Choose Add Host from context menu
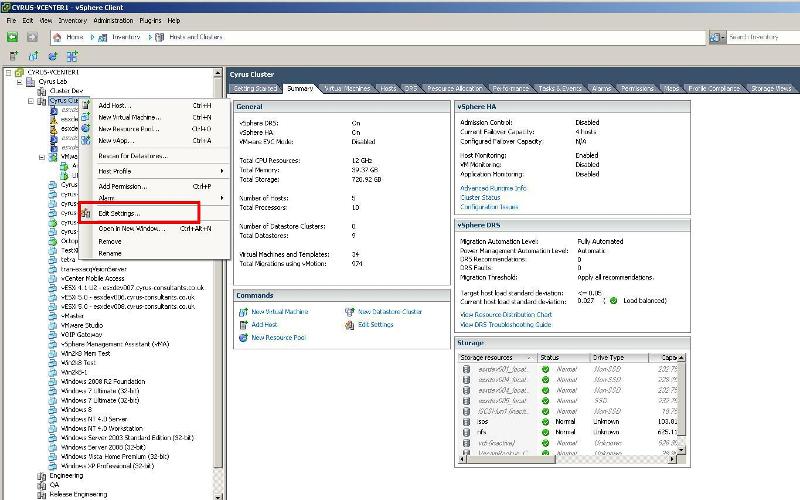 154,106
